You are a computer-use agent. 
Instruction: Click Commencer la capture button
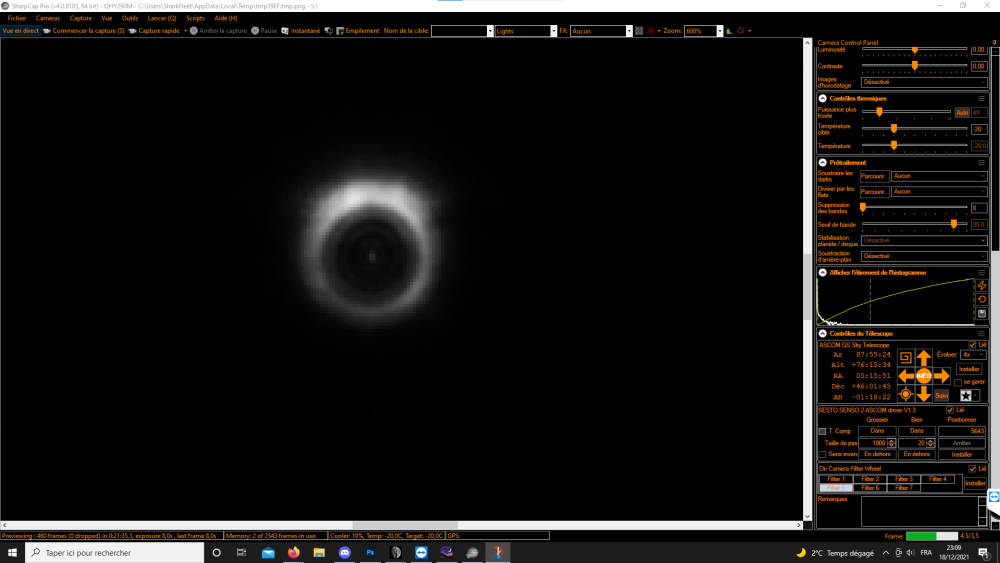84,31
